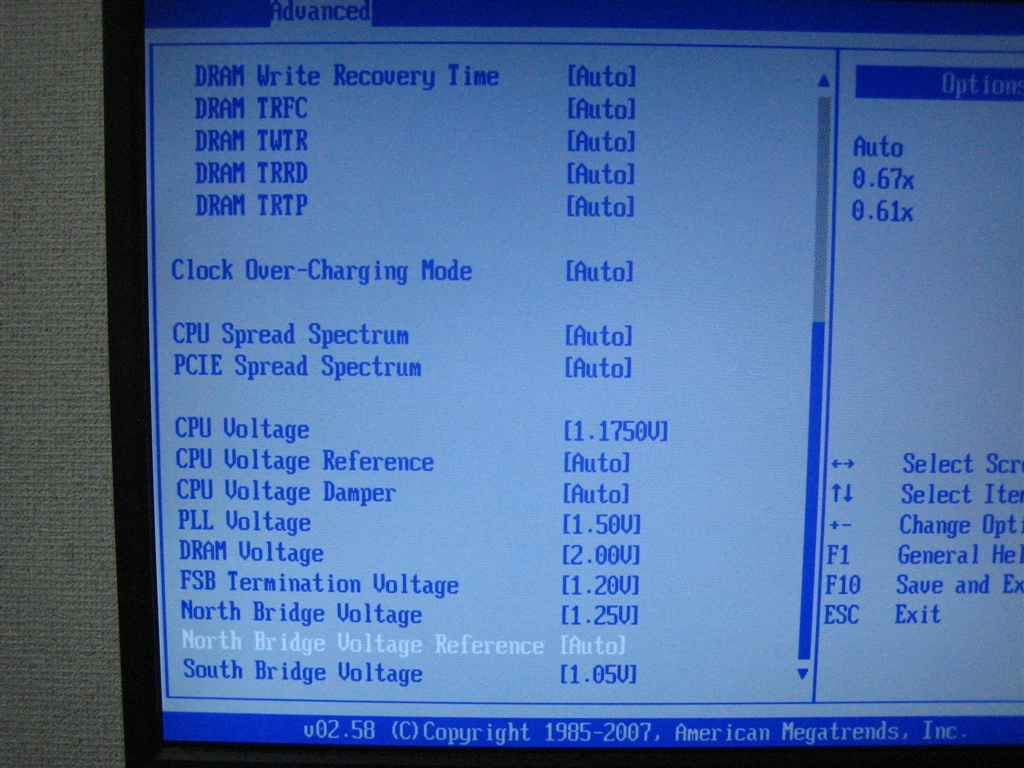Screen dimensions: 1024x768
Task: Choose the 0.61x option
Action: point(882,211)
